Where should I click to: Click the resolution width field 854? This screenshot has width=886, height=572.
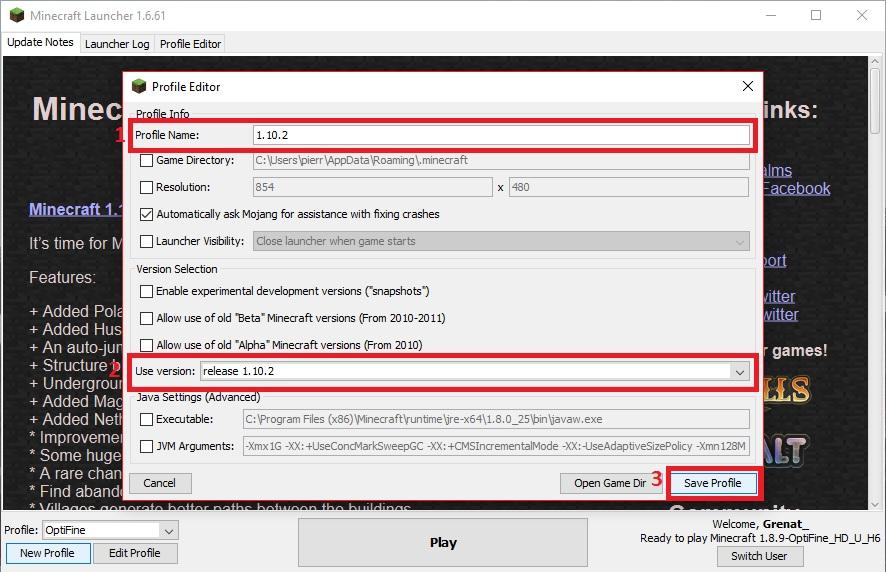pyautogui.click(x=372, y=187)
